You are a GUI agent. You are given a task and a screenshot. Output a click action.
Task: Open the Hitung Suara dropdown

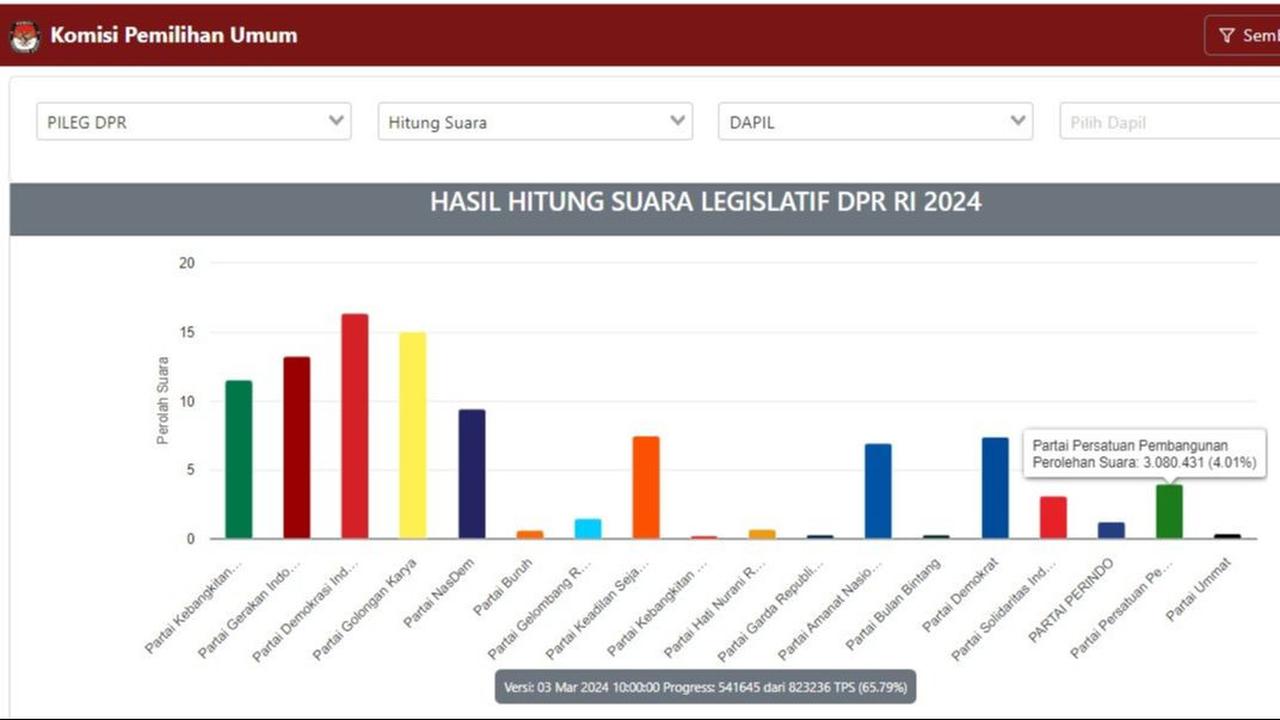[x=535, y=122]
